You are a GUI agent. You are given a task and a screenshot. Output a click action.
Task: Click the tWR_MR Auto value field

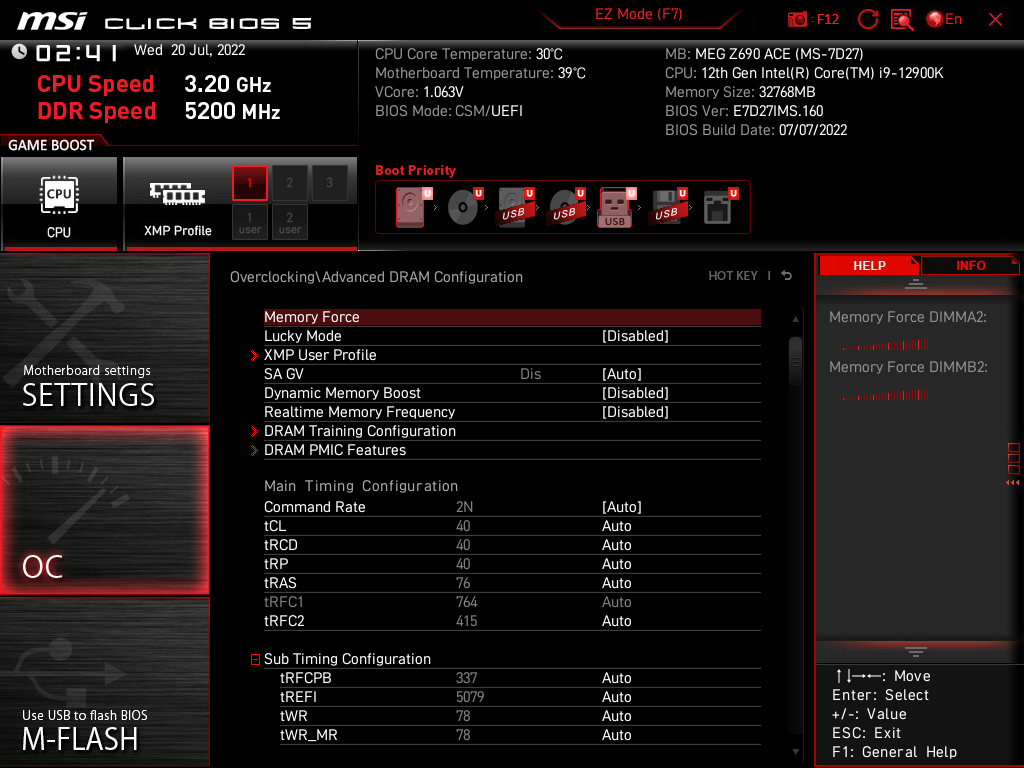pyautogui.click(x=616, y=735)
